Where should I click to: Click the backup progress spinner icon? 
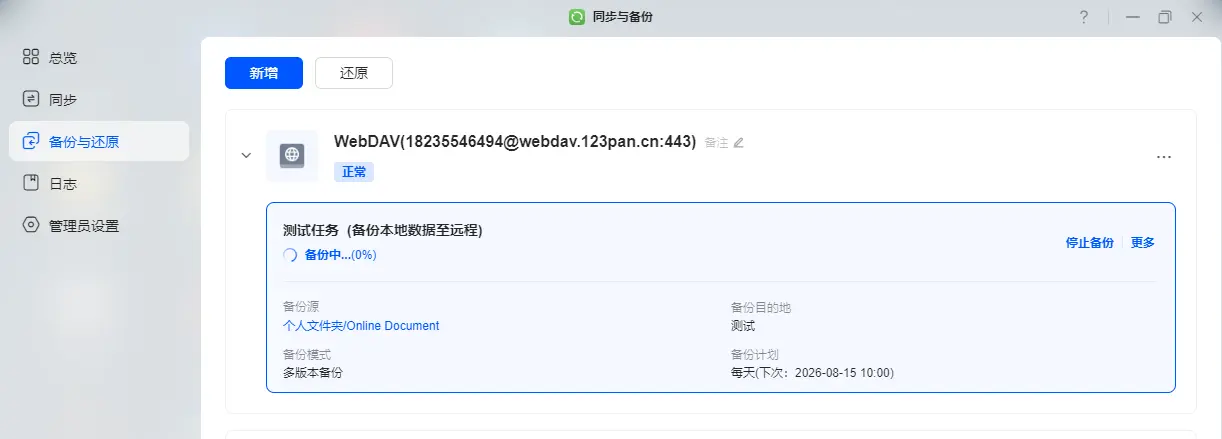(x=290, y=255)
